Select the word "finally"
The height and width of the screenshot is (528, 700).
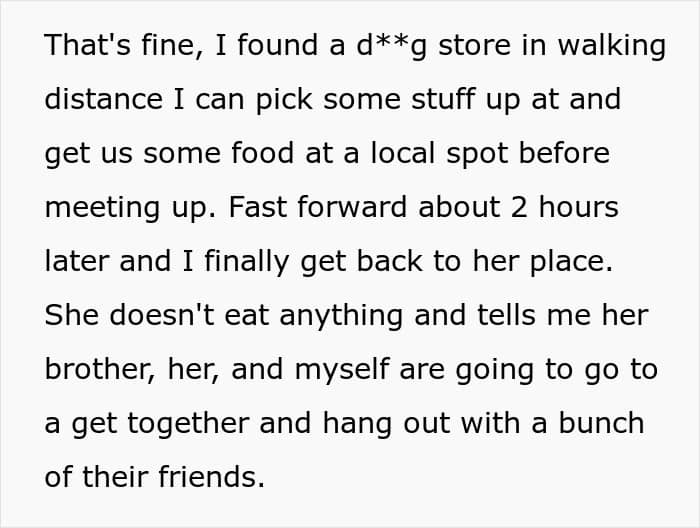(247, 262)
